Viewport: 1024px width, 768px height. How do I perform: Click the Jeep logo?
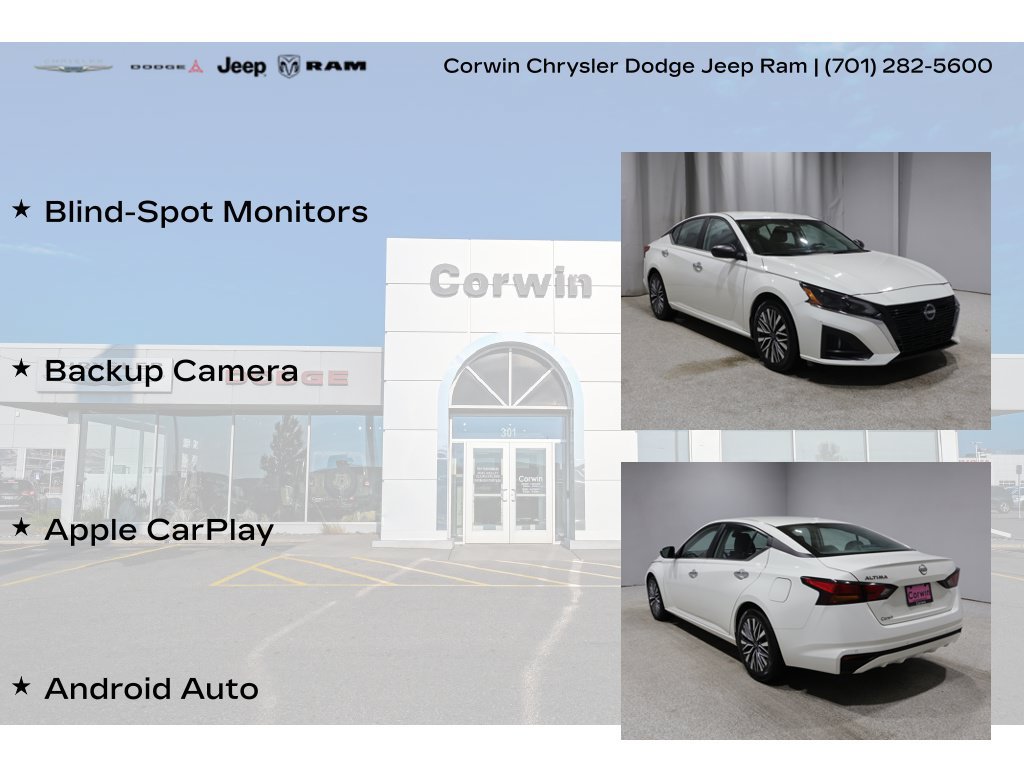click(x=242, y=66)
